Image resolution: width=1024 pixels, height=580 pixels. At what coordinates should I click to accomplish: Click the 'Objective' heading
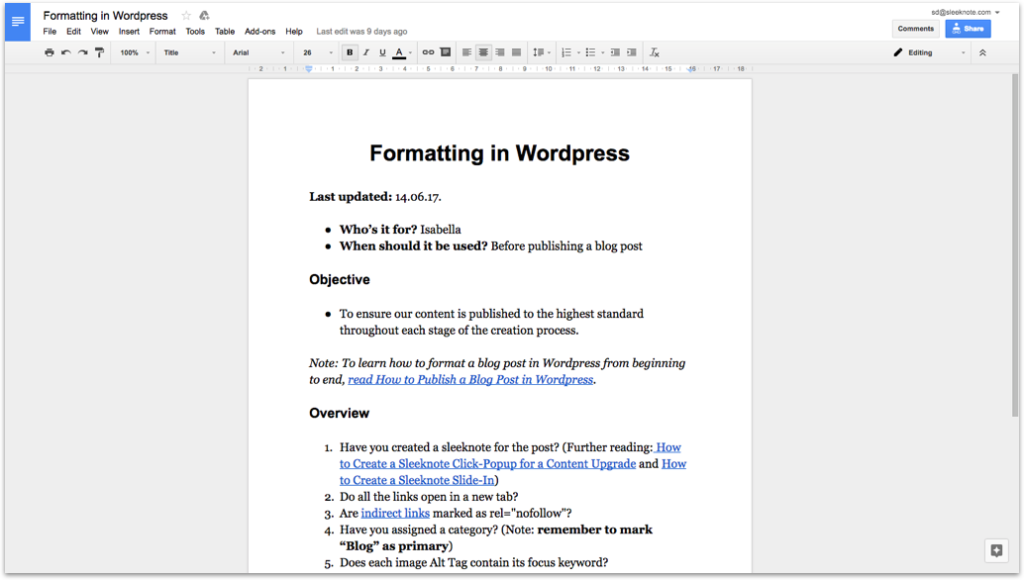coord(340,280)
